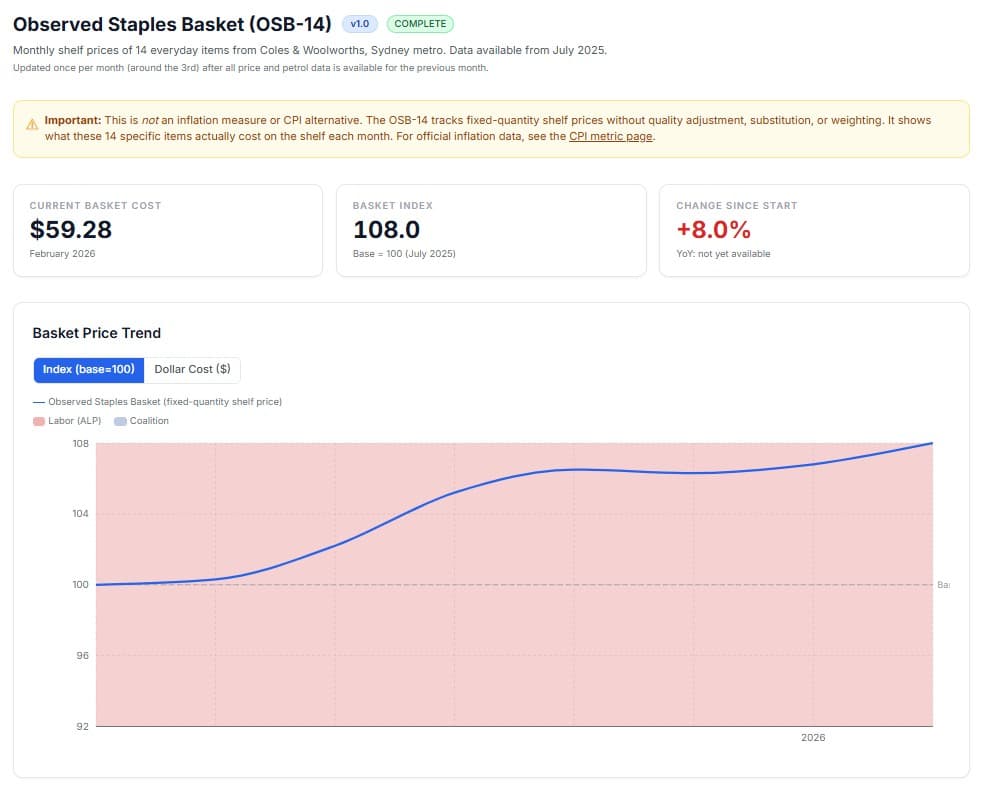Click the 2026 label on the x-axis
Screen dimensions: 1004x786
pos(813,738)
